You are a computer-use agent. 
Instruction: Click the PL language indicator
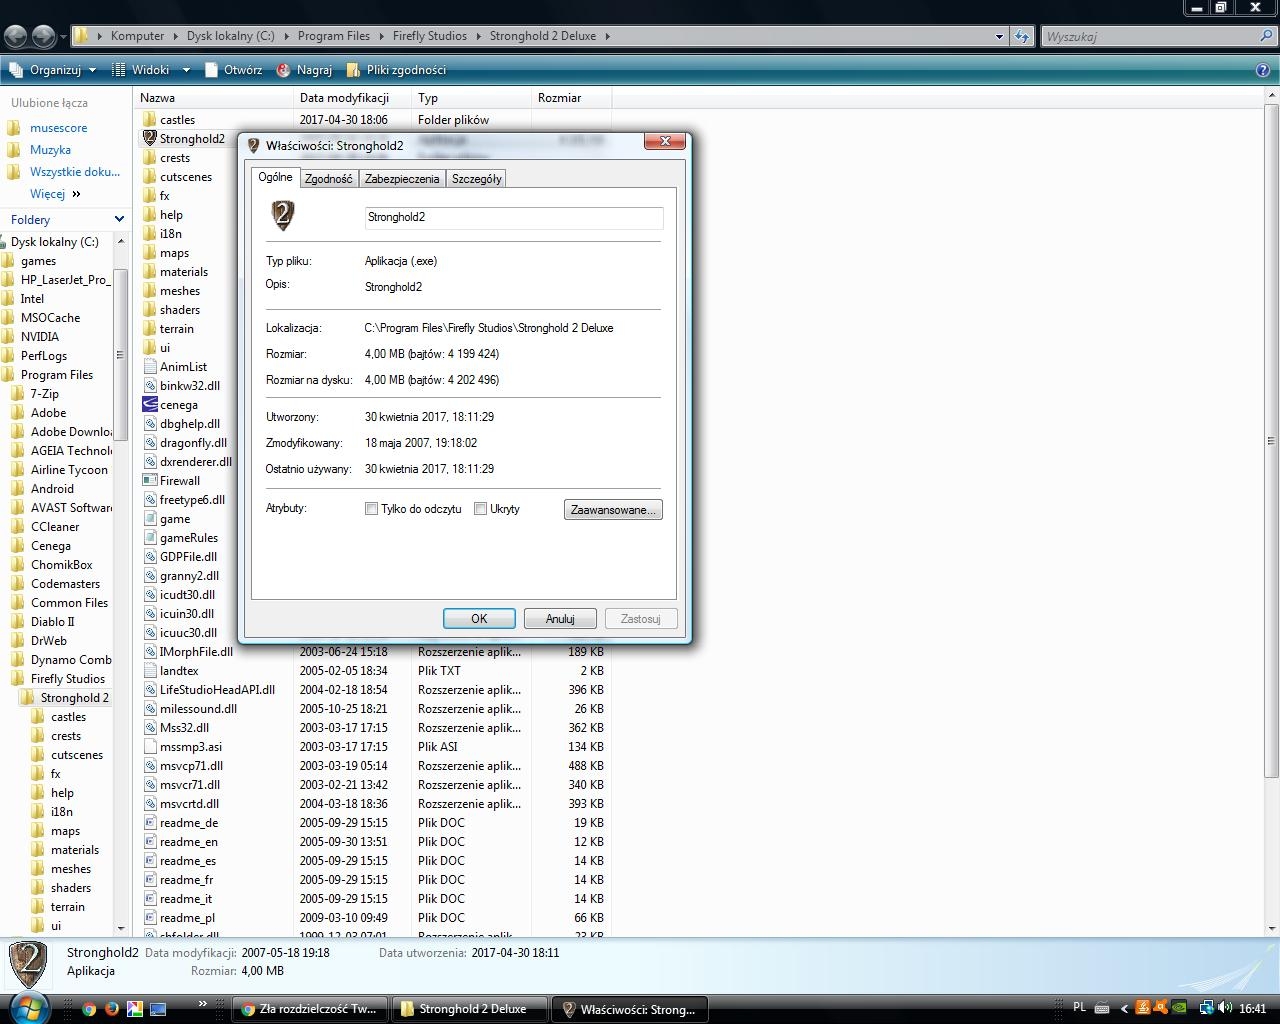click(1079, 1008)
